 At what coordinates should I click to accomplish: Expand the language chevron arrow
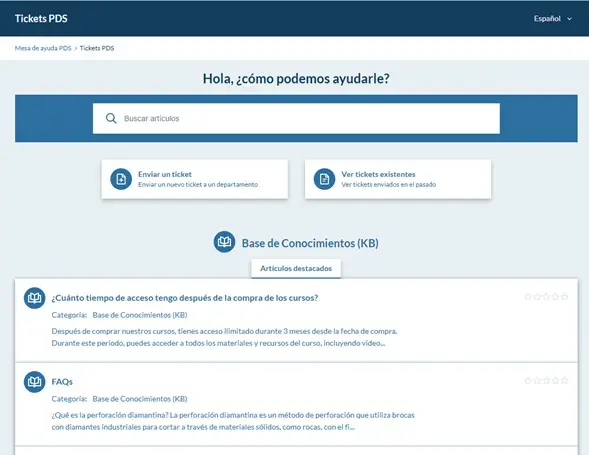[x=569, y=19]
